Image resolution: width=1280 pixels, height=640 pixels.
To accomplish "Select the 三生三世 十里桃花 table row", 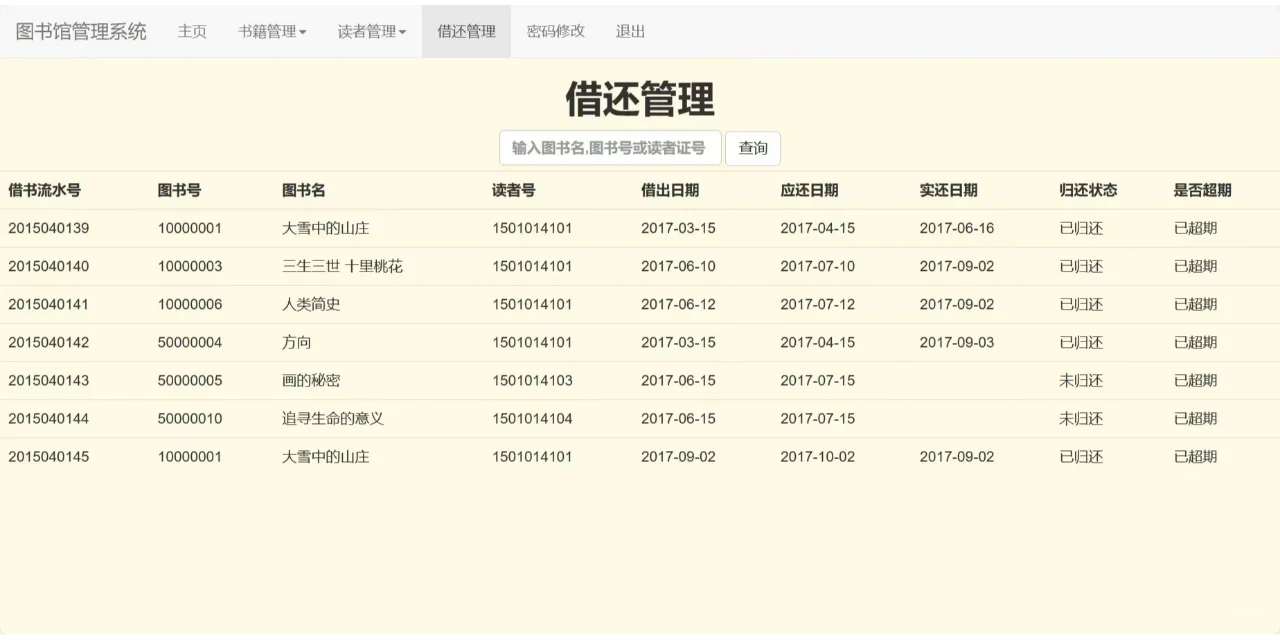I will click(x=344, y=266).
